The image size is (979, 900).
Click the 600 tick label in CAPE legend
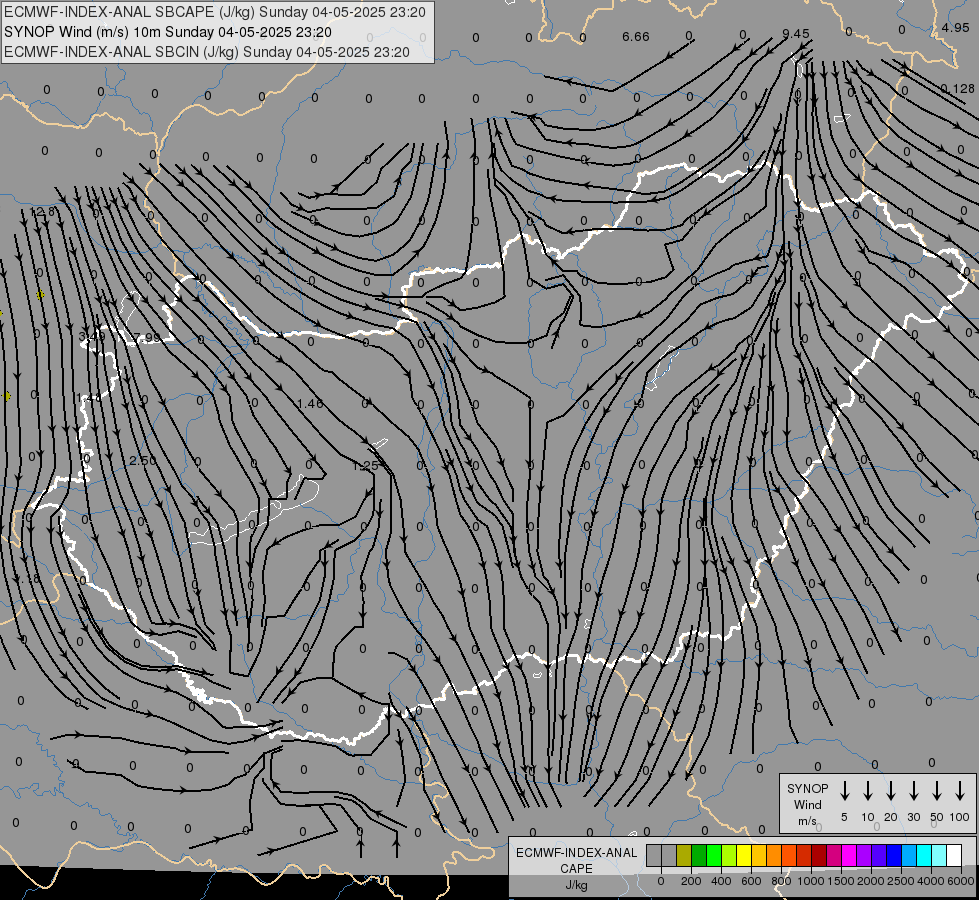[751, 881]
